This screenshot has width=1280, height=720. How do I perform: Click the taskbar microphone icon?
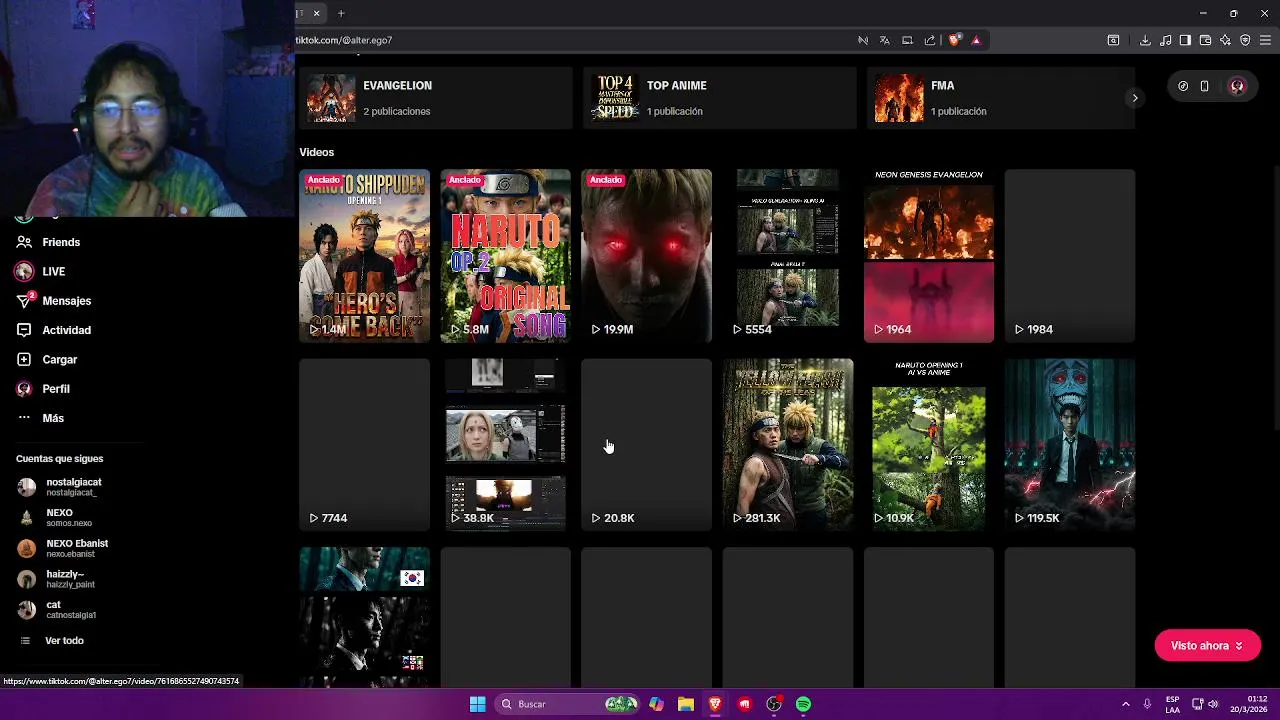click(x=1147, y=704)
